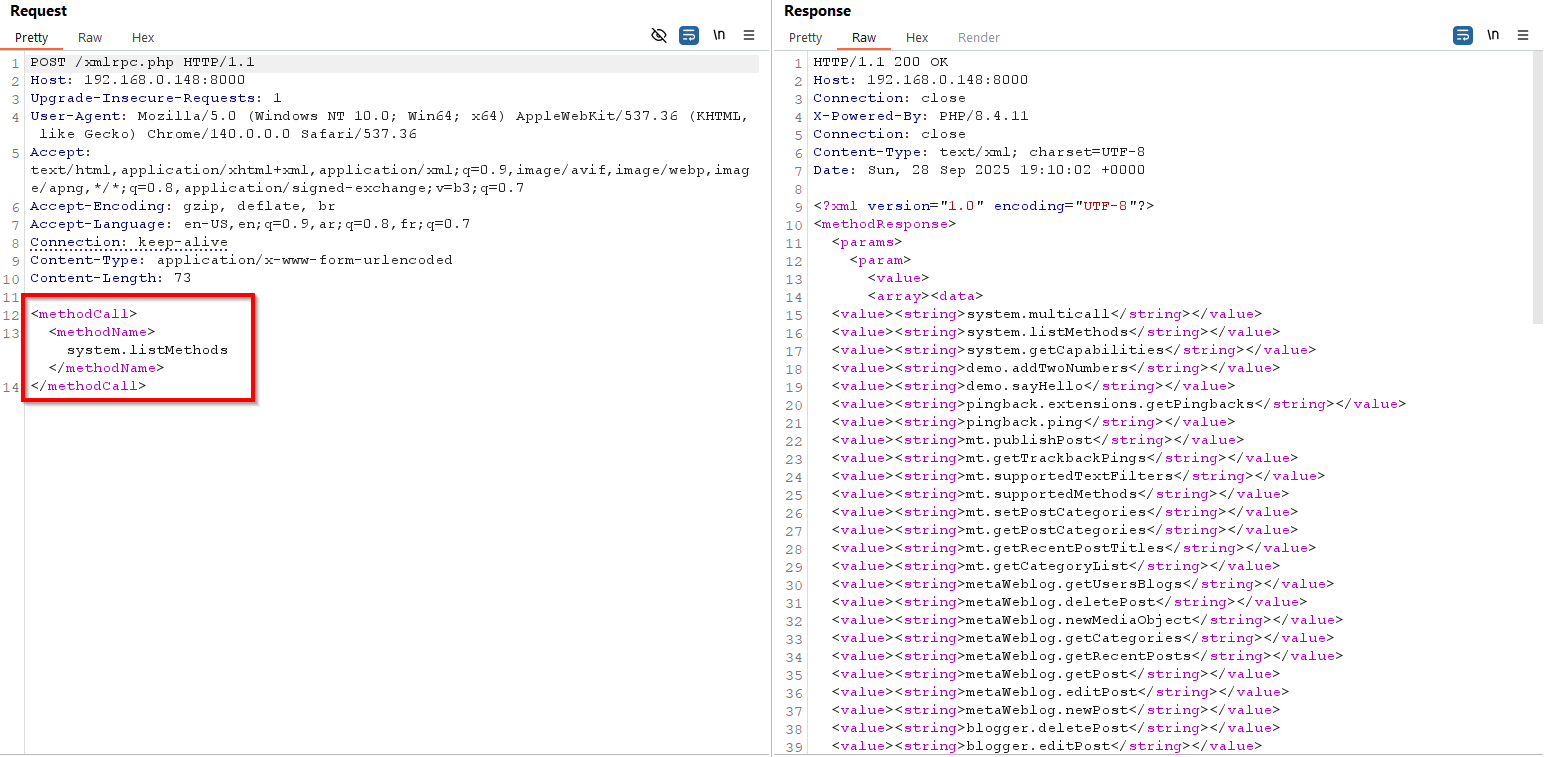Open the Render tab in the Response panel
This screenshot has width=1544, height=757.
click(978, 38)
